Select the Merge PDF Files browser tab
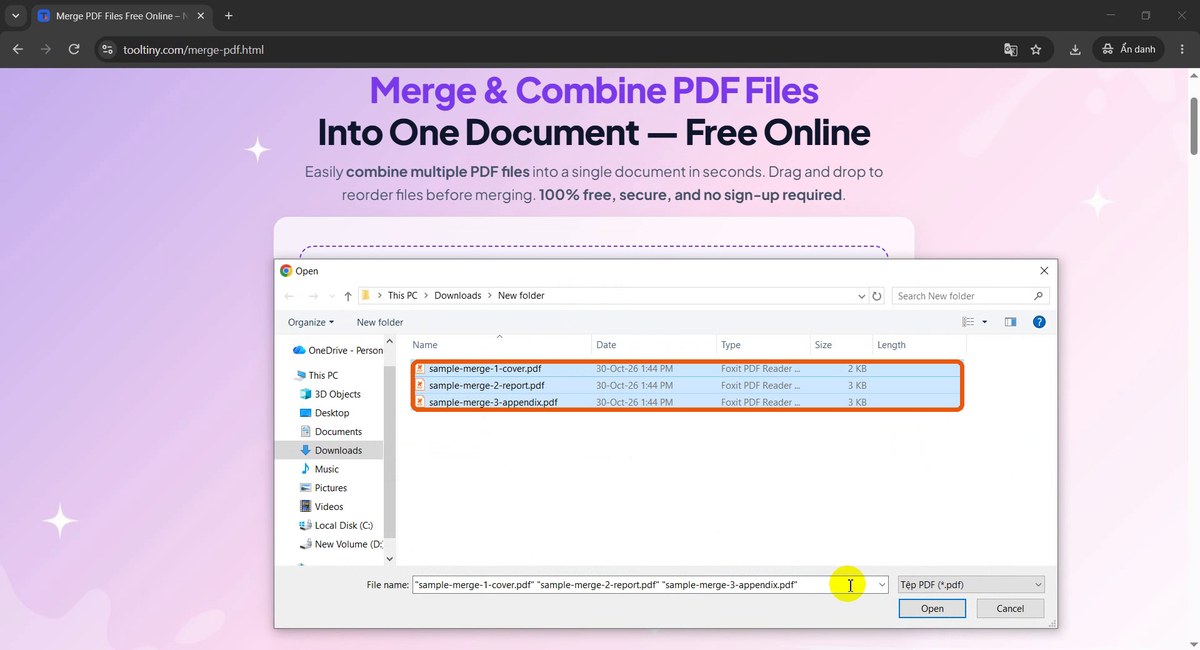Screen dimensions: 1200x650 tap(120, 16)
